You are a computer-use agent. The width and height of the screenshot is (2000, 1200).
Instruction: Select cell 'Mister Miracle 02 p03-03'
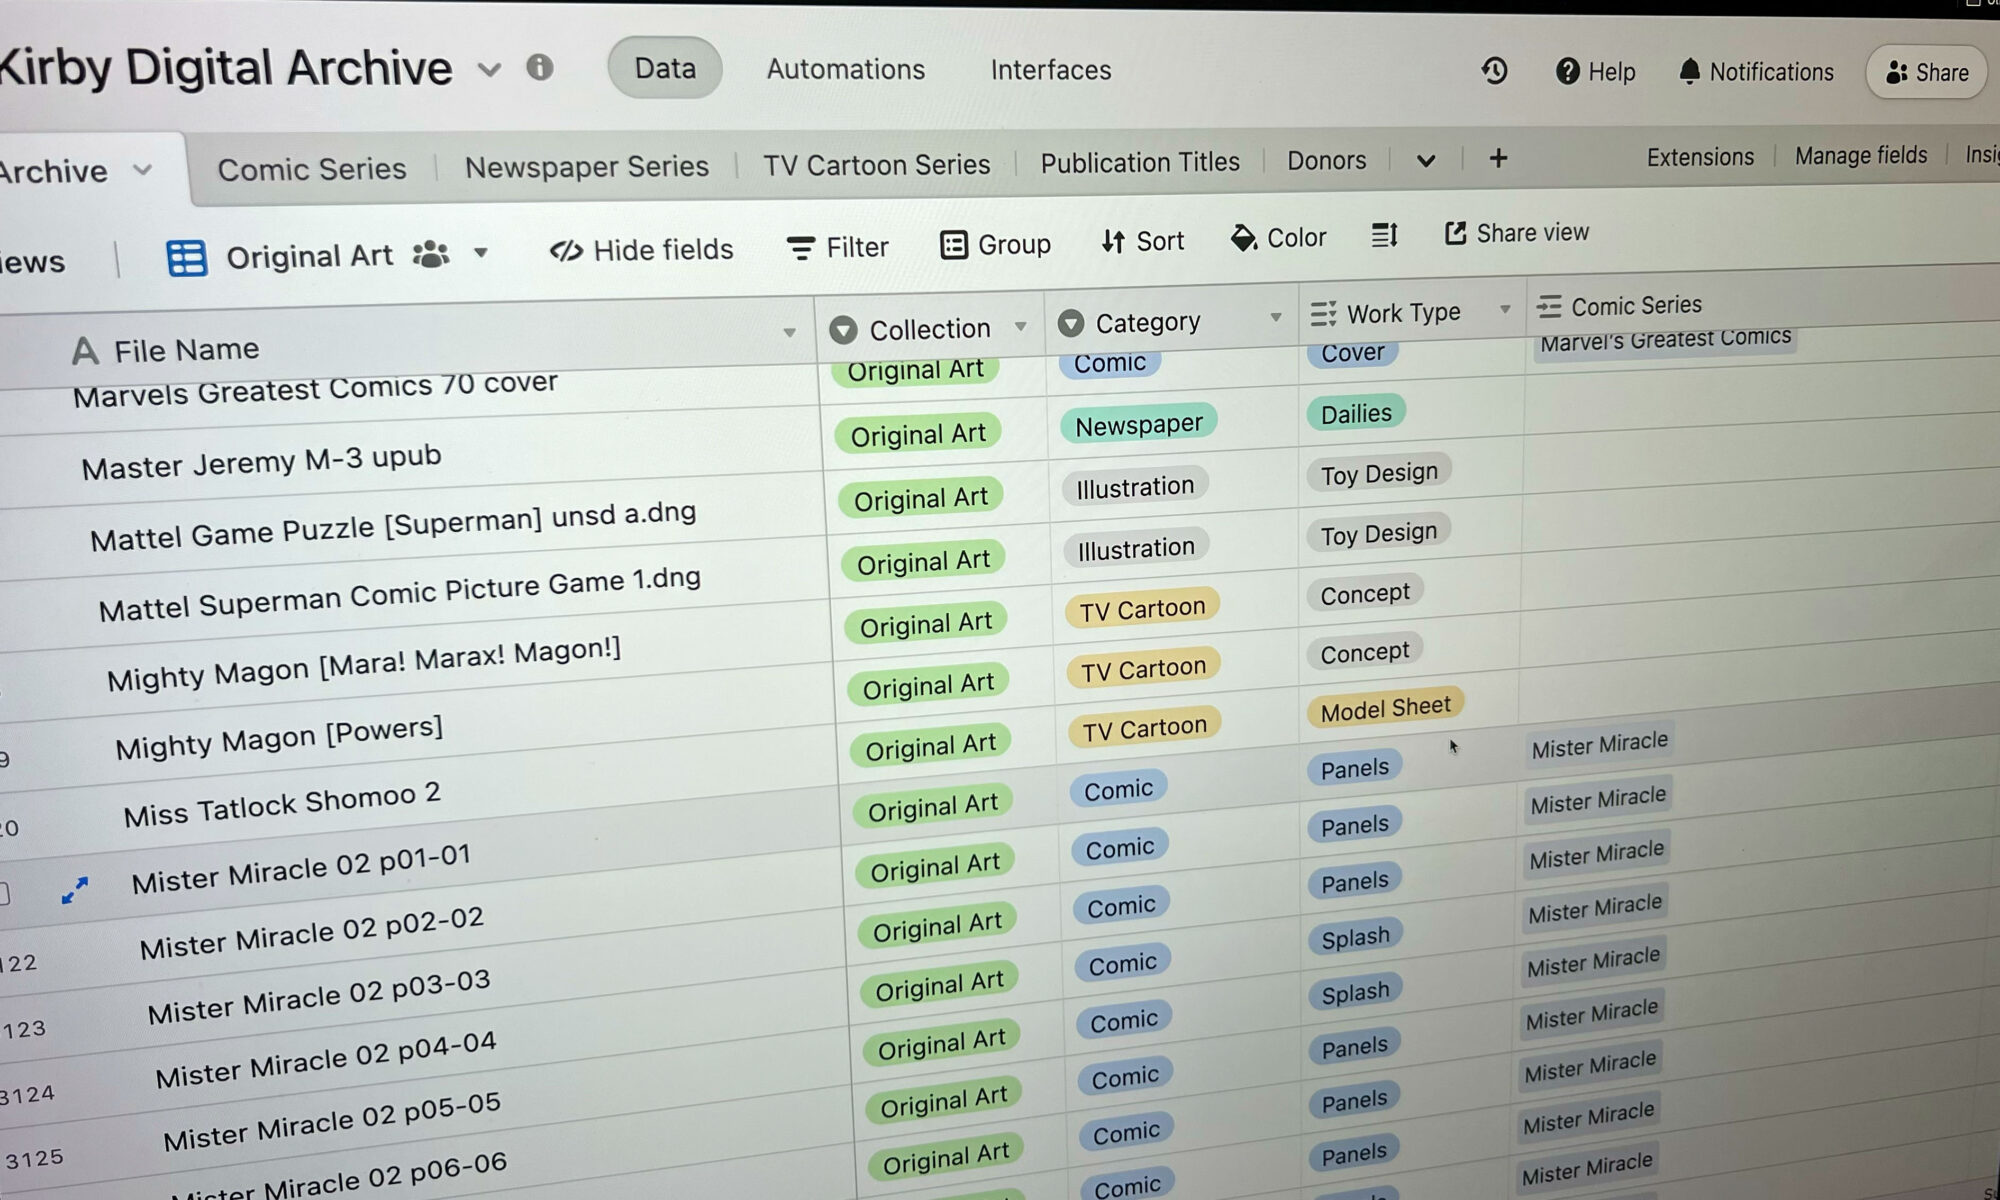click(x=319, y=998)
